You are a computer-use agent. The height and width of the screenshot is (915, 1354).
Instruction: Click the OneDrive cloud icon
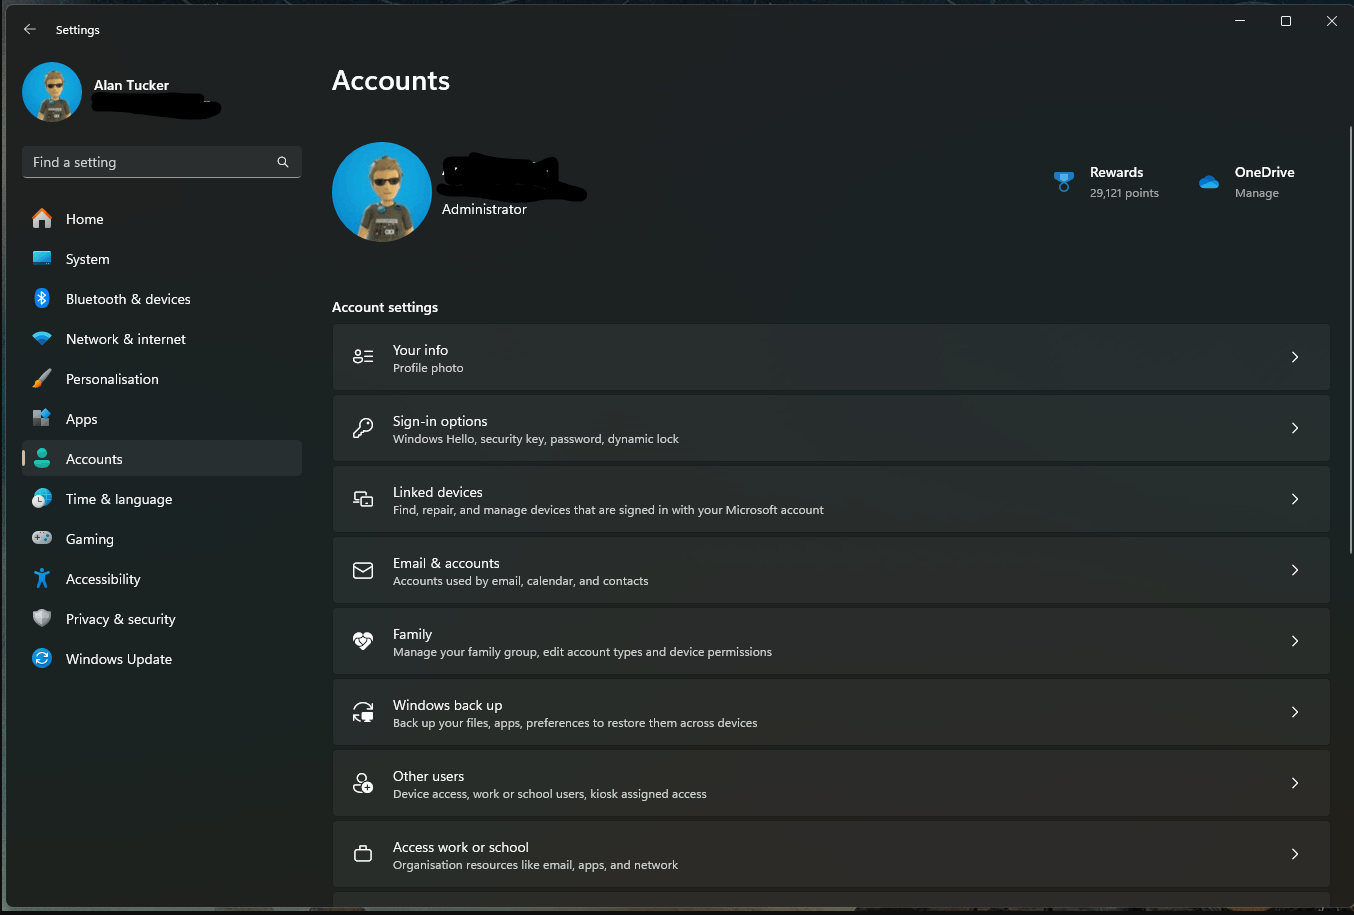1209,182
